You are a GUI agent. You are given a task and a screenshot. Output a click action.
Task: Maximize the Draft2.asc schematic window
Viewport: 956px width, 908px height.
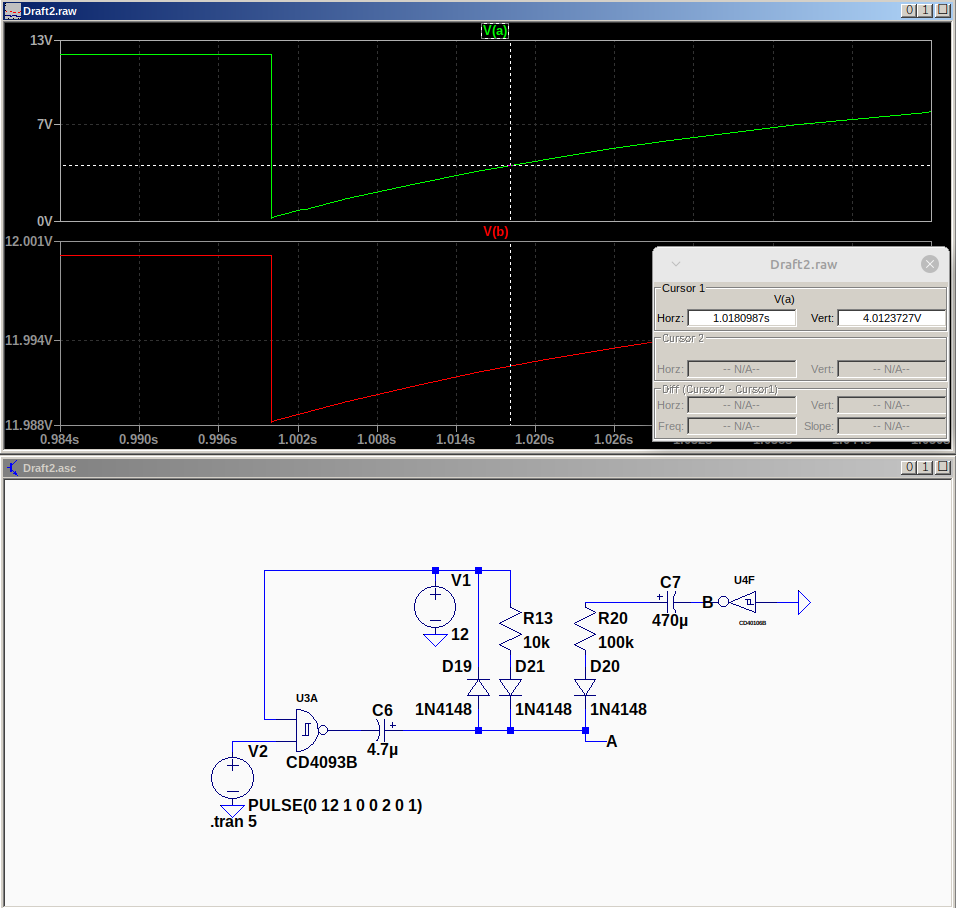click(x=943, y=467)
